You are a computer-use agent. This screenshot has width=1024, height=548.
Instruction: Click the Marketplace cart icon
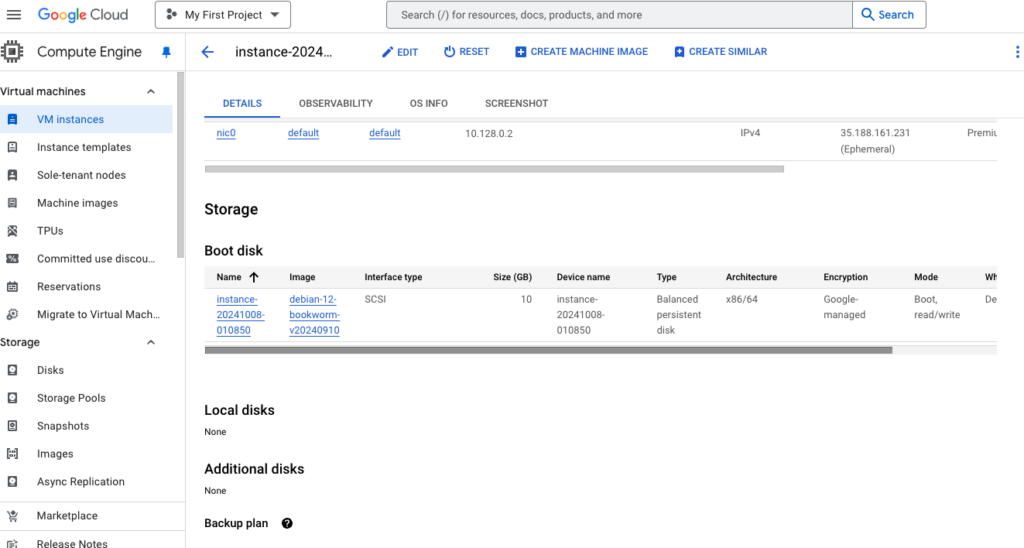tap(12, 516)
